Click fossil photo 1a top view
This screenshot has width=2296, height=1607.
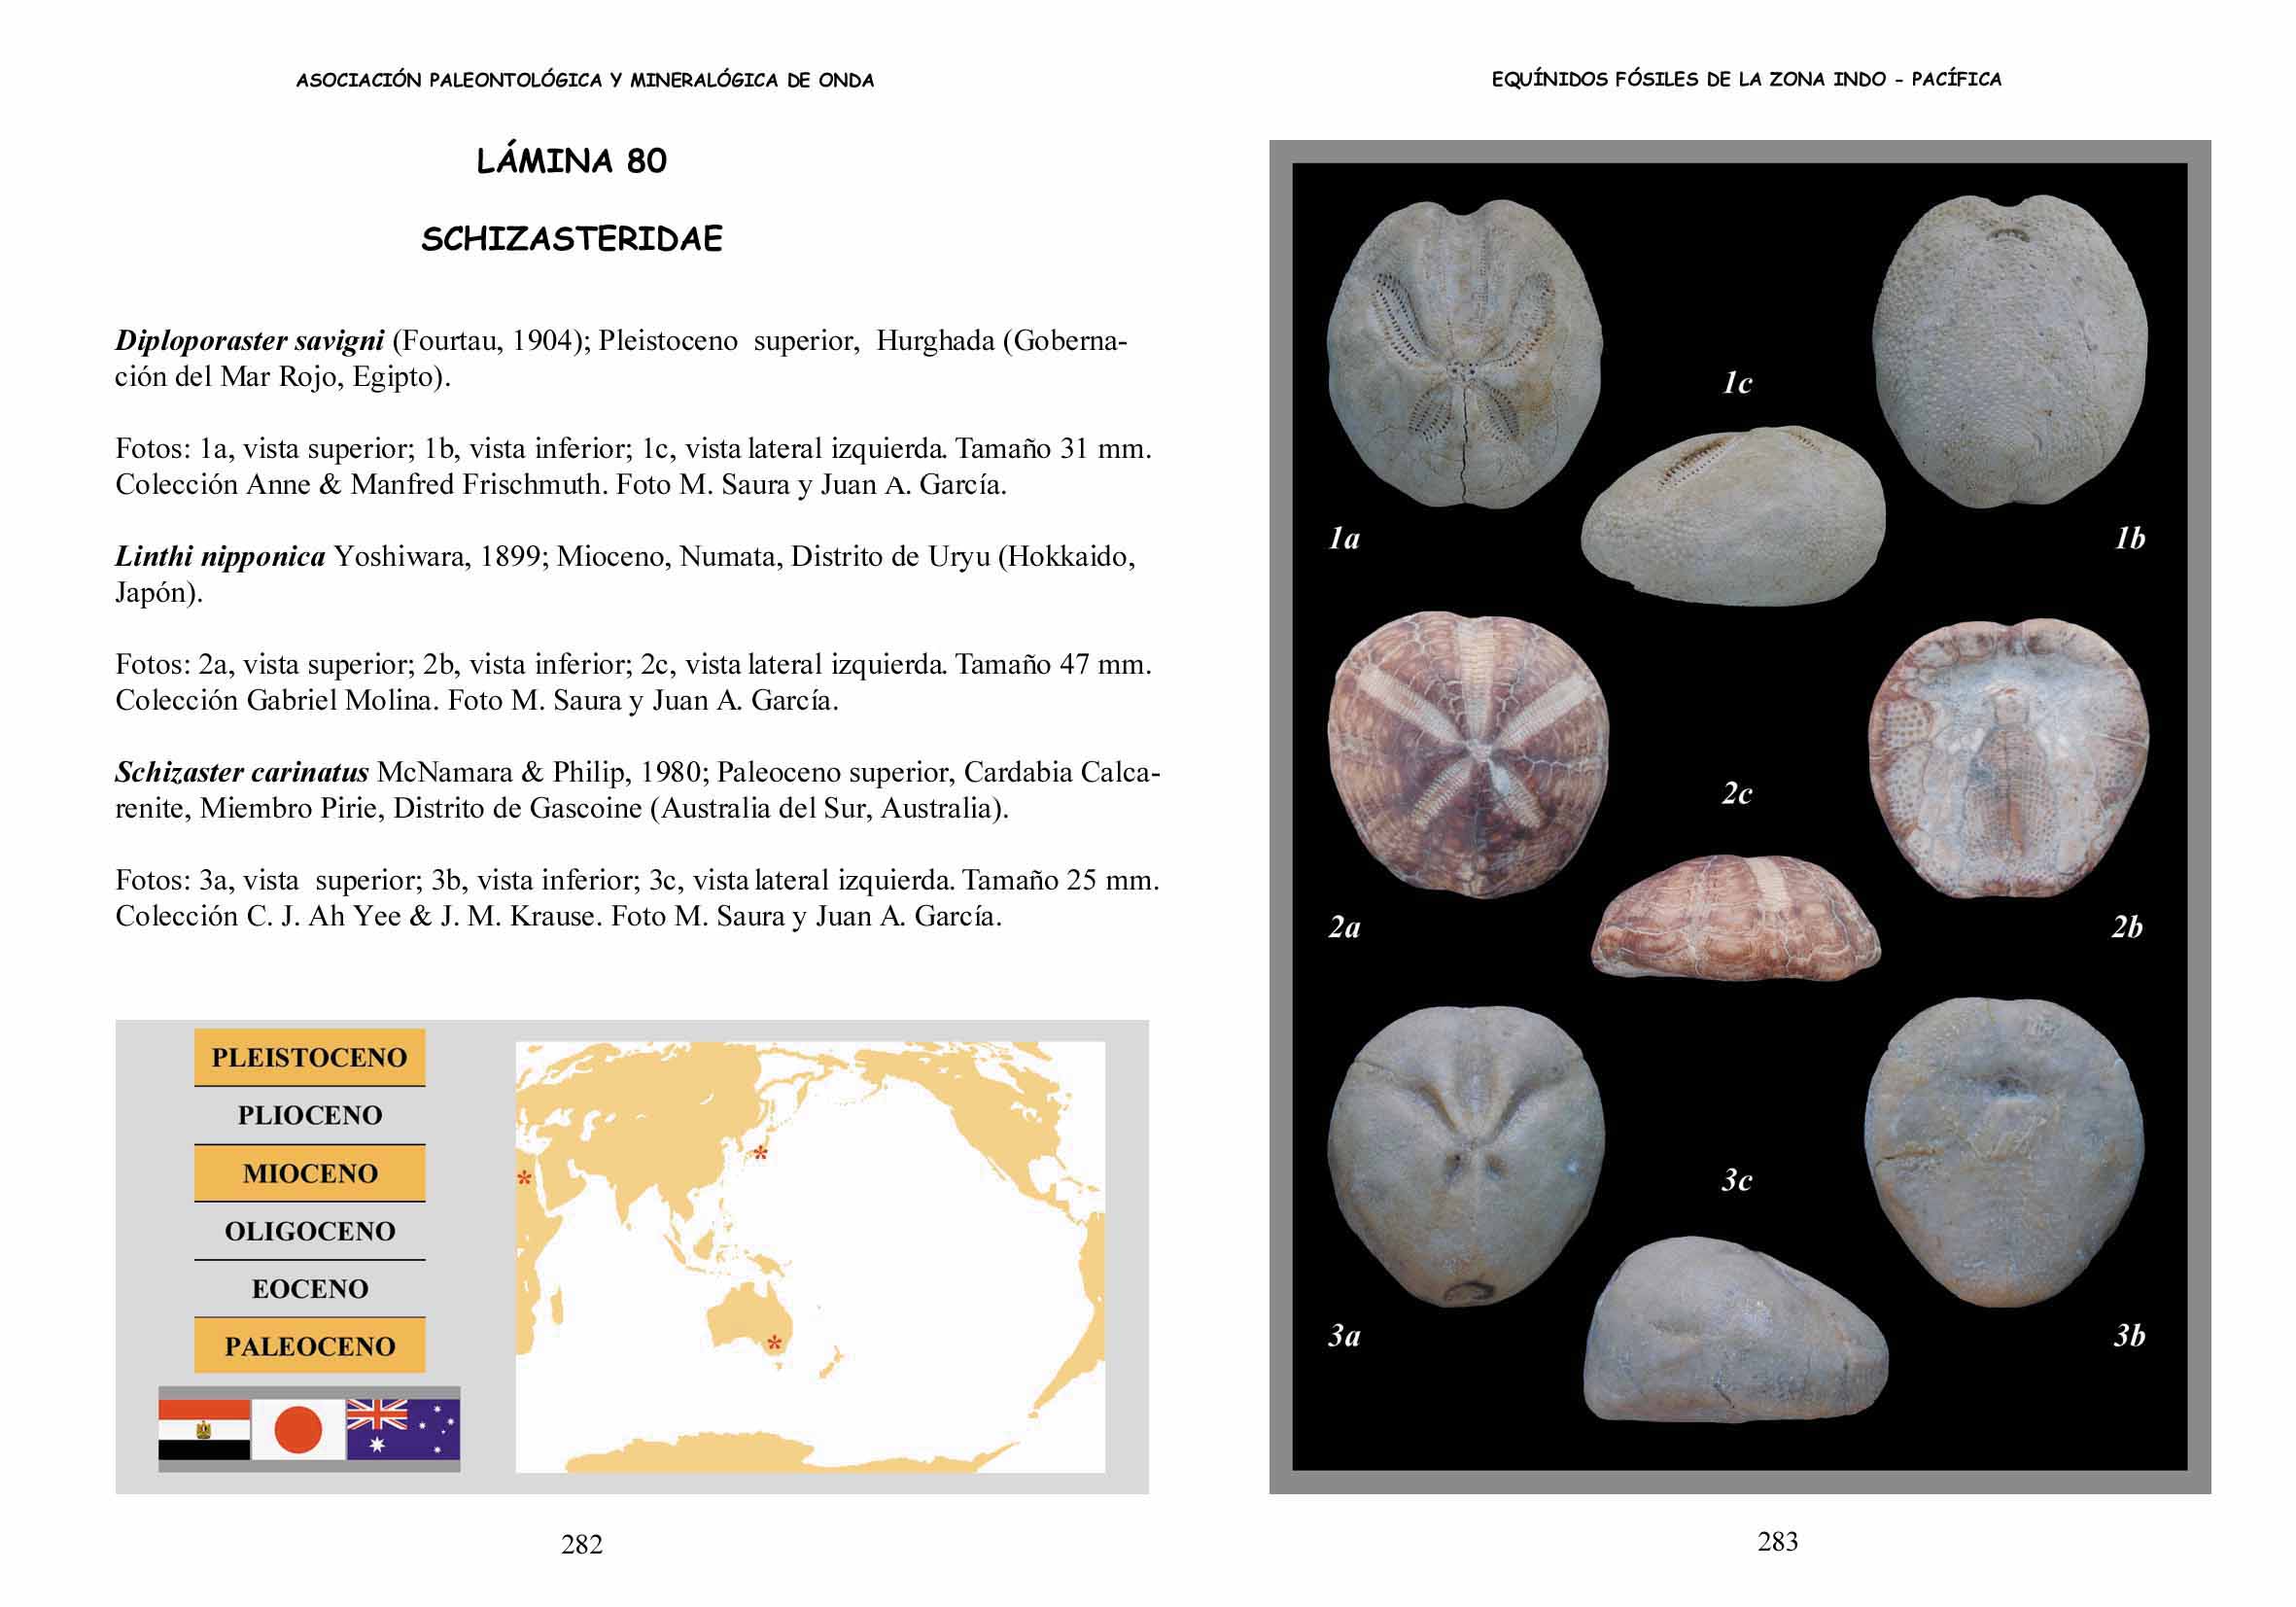(1464, 355)
